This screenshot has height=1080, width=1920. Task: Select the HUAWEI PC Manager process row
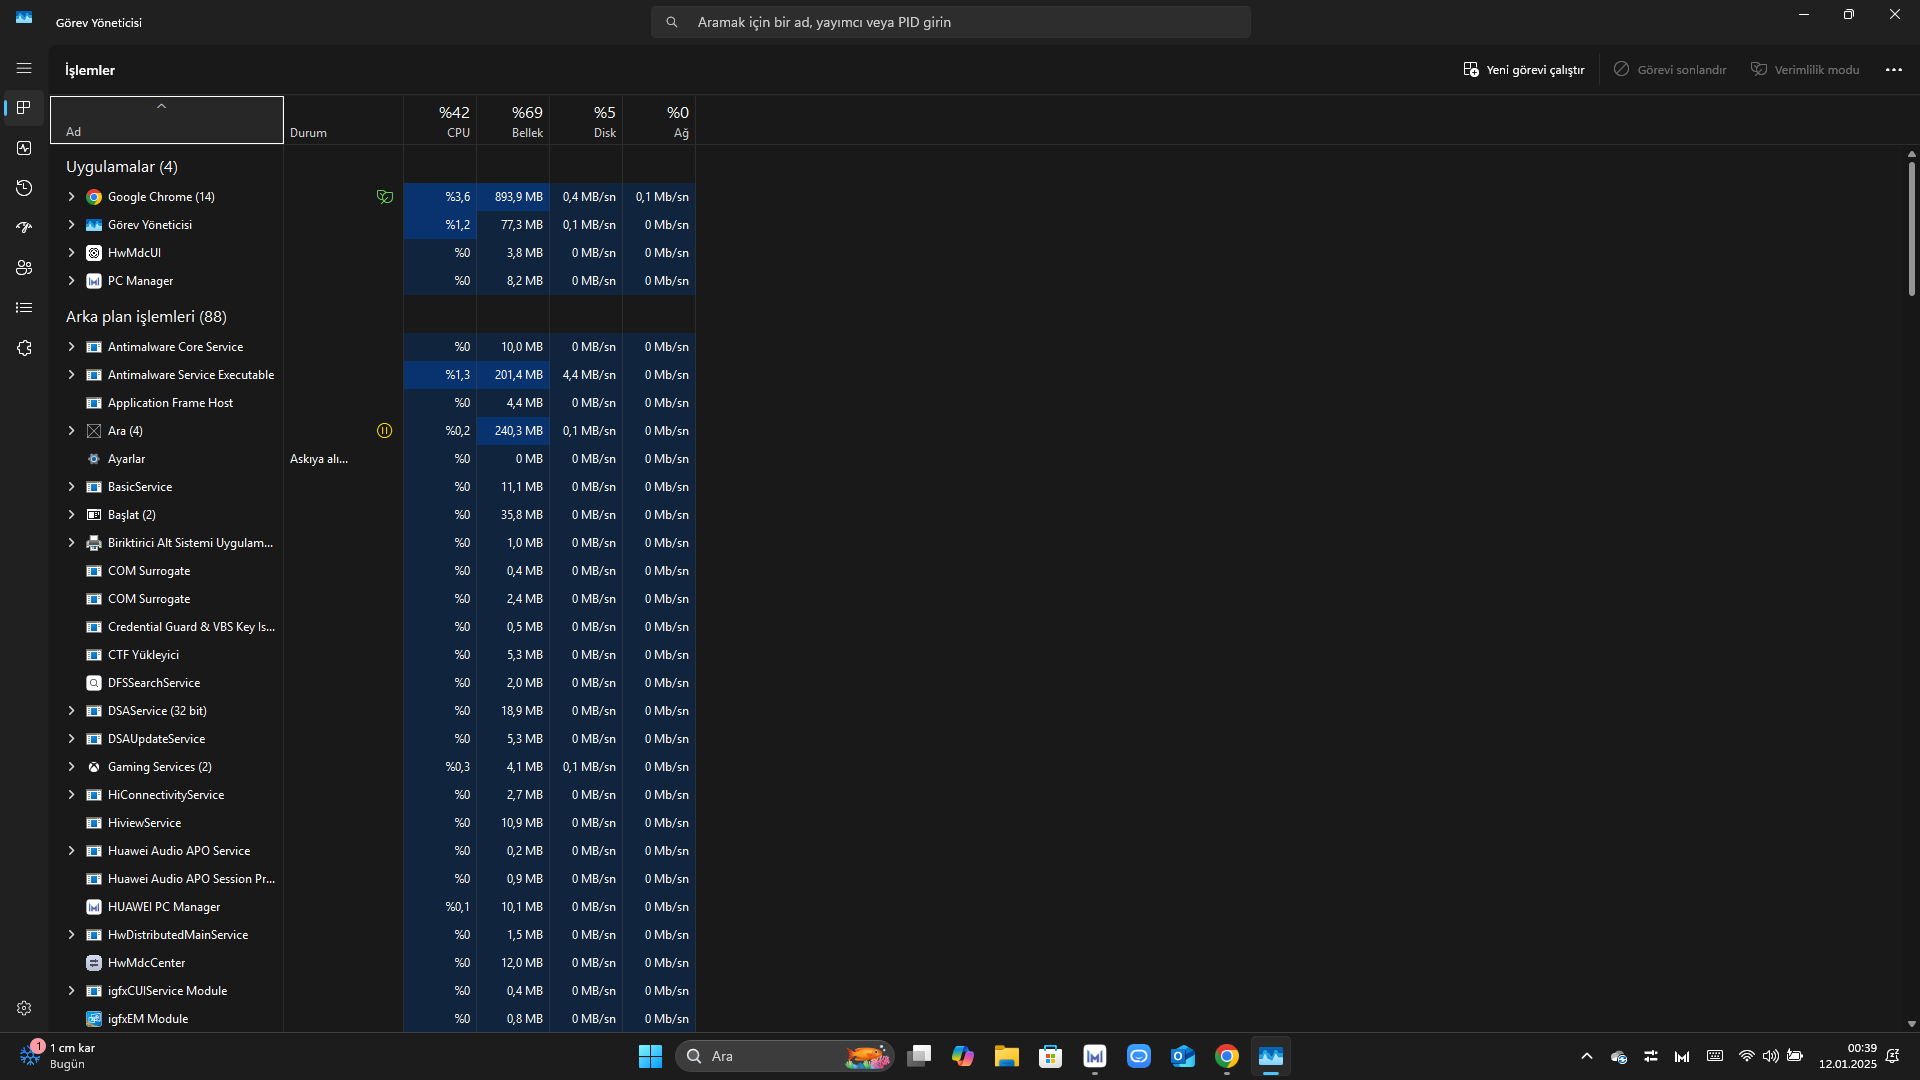pyautogui.click(x=164, y=907)
